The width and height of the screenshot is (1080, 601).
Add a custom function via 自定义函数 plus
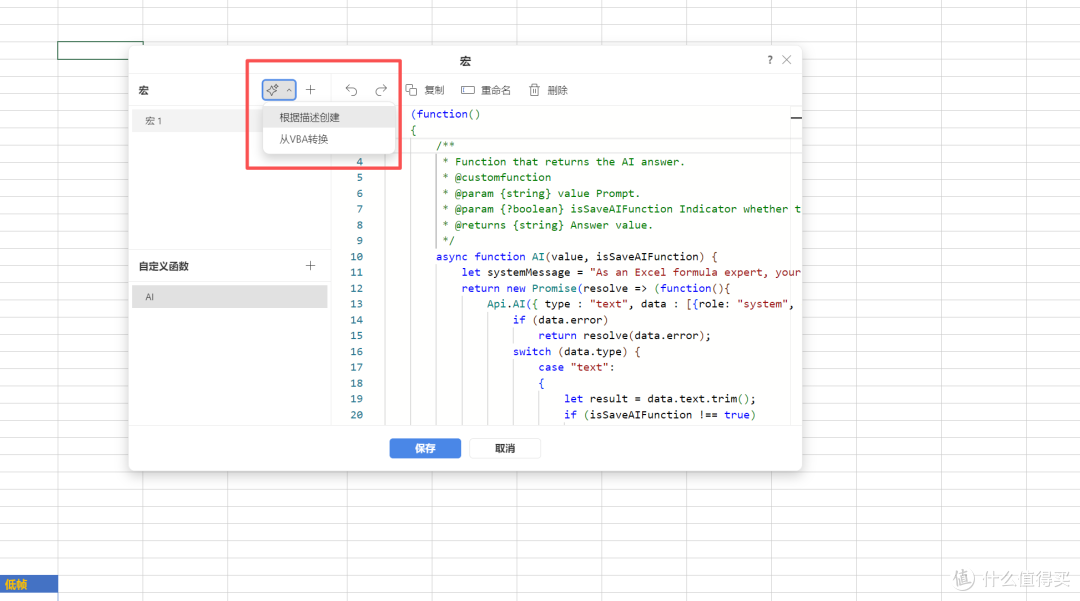tap(311, 266)
